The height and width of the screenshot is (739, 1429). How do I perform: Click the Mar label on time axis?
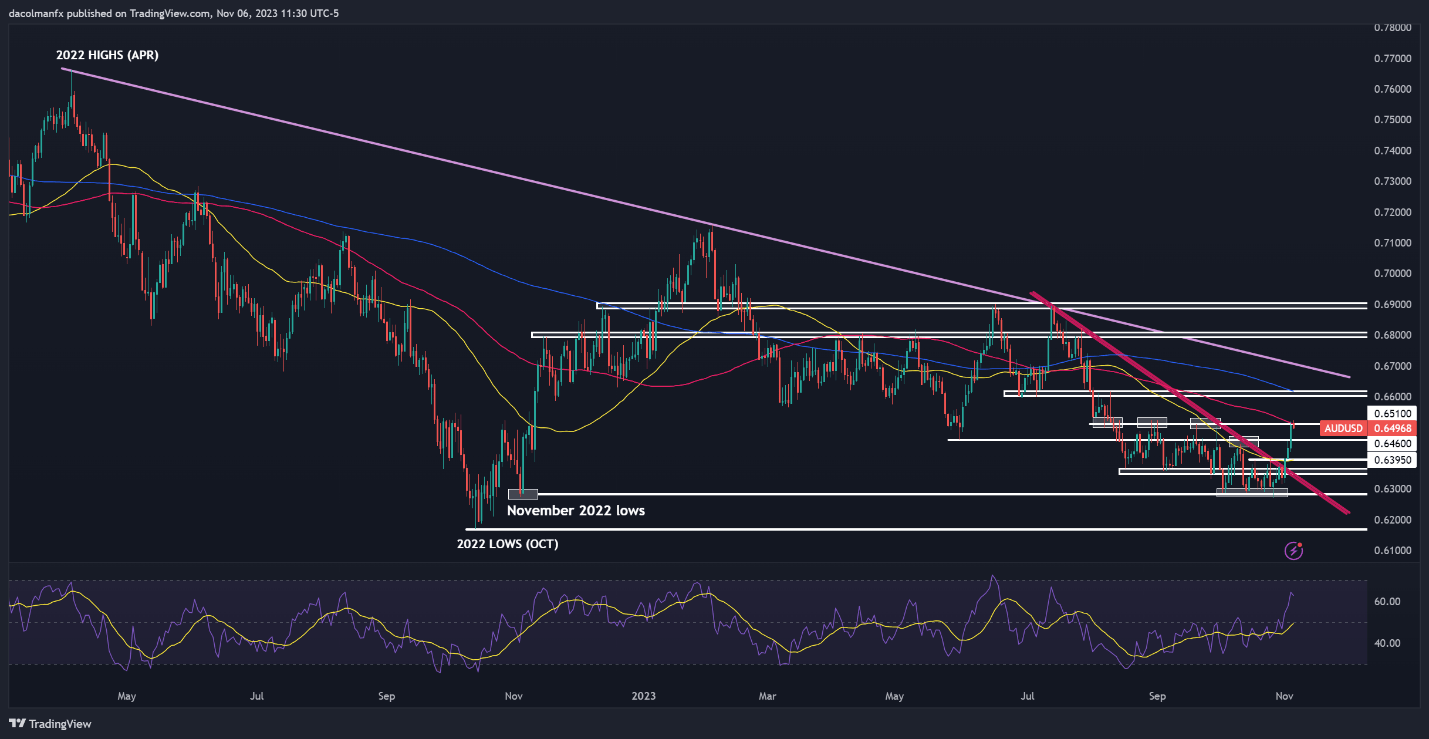768,694
